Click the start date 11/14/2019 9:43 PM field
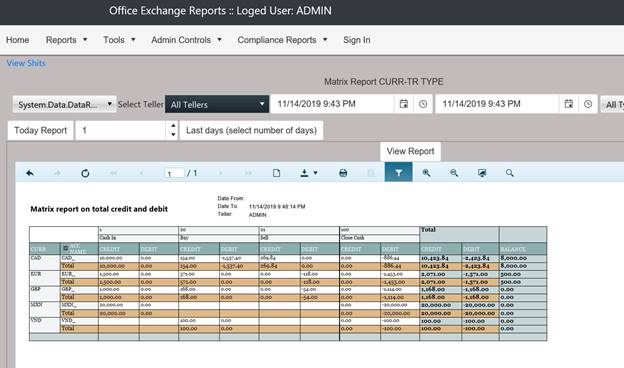The width and height of the screenshot is (624, 368). (x=332, y=104)
